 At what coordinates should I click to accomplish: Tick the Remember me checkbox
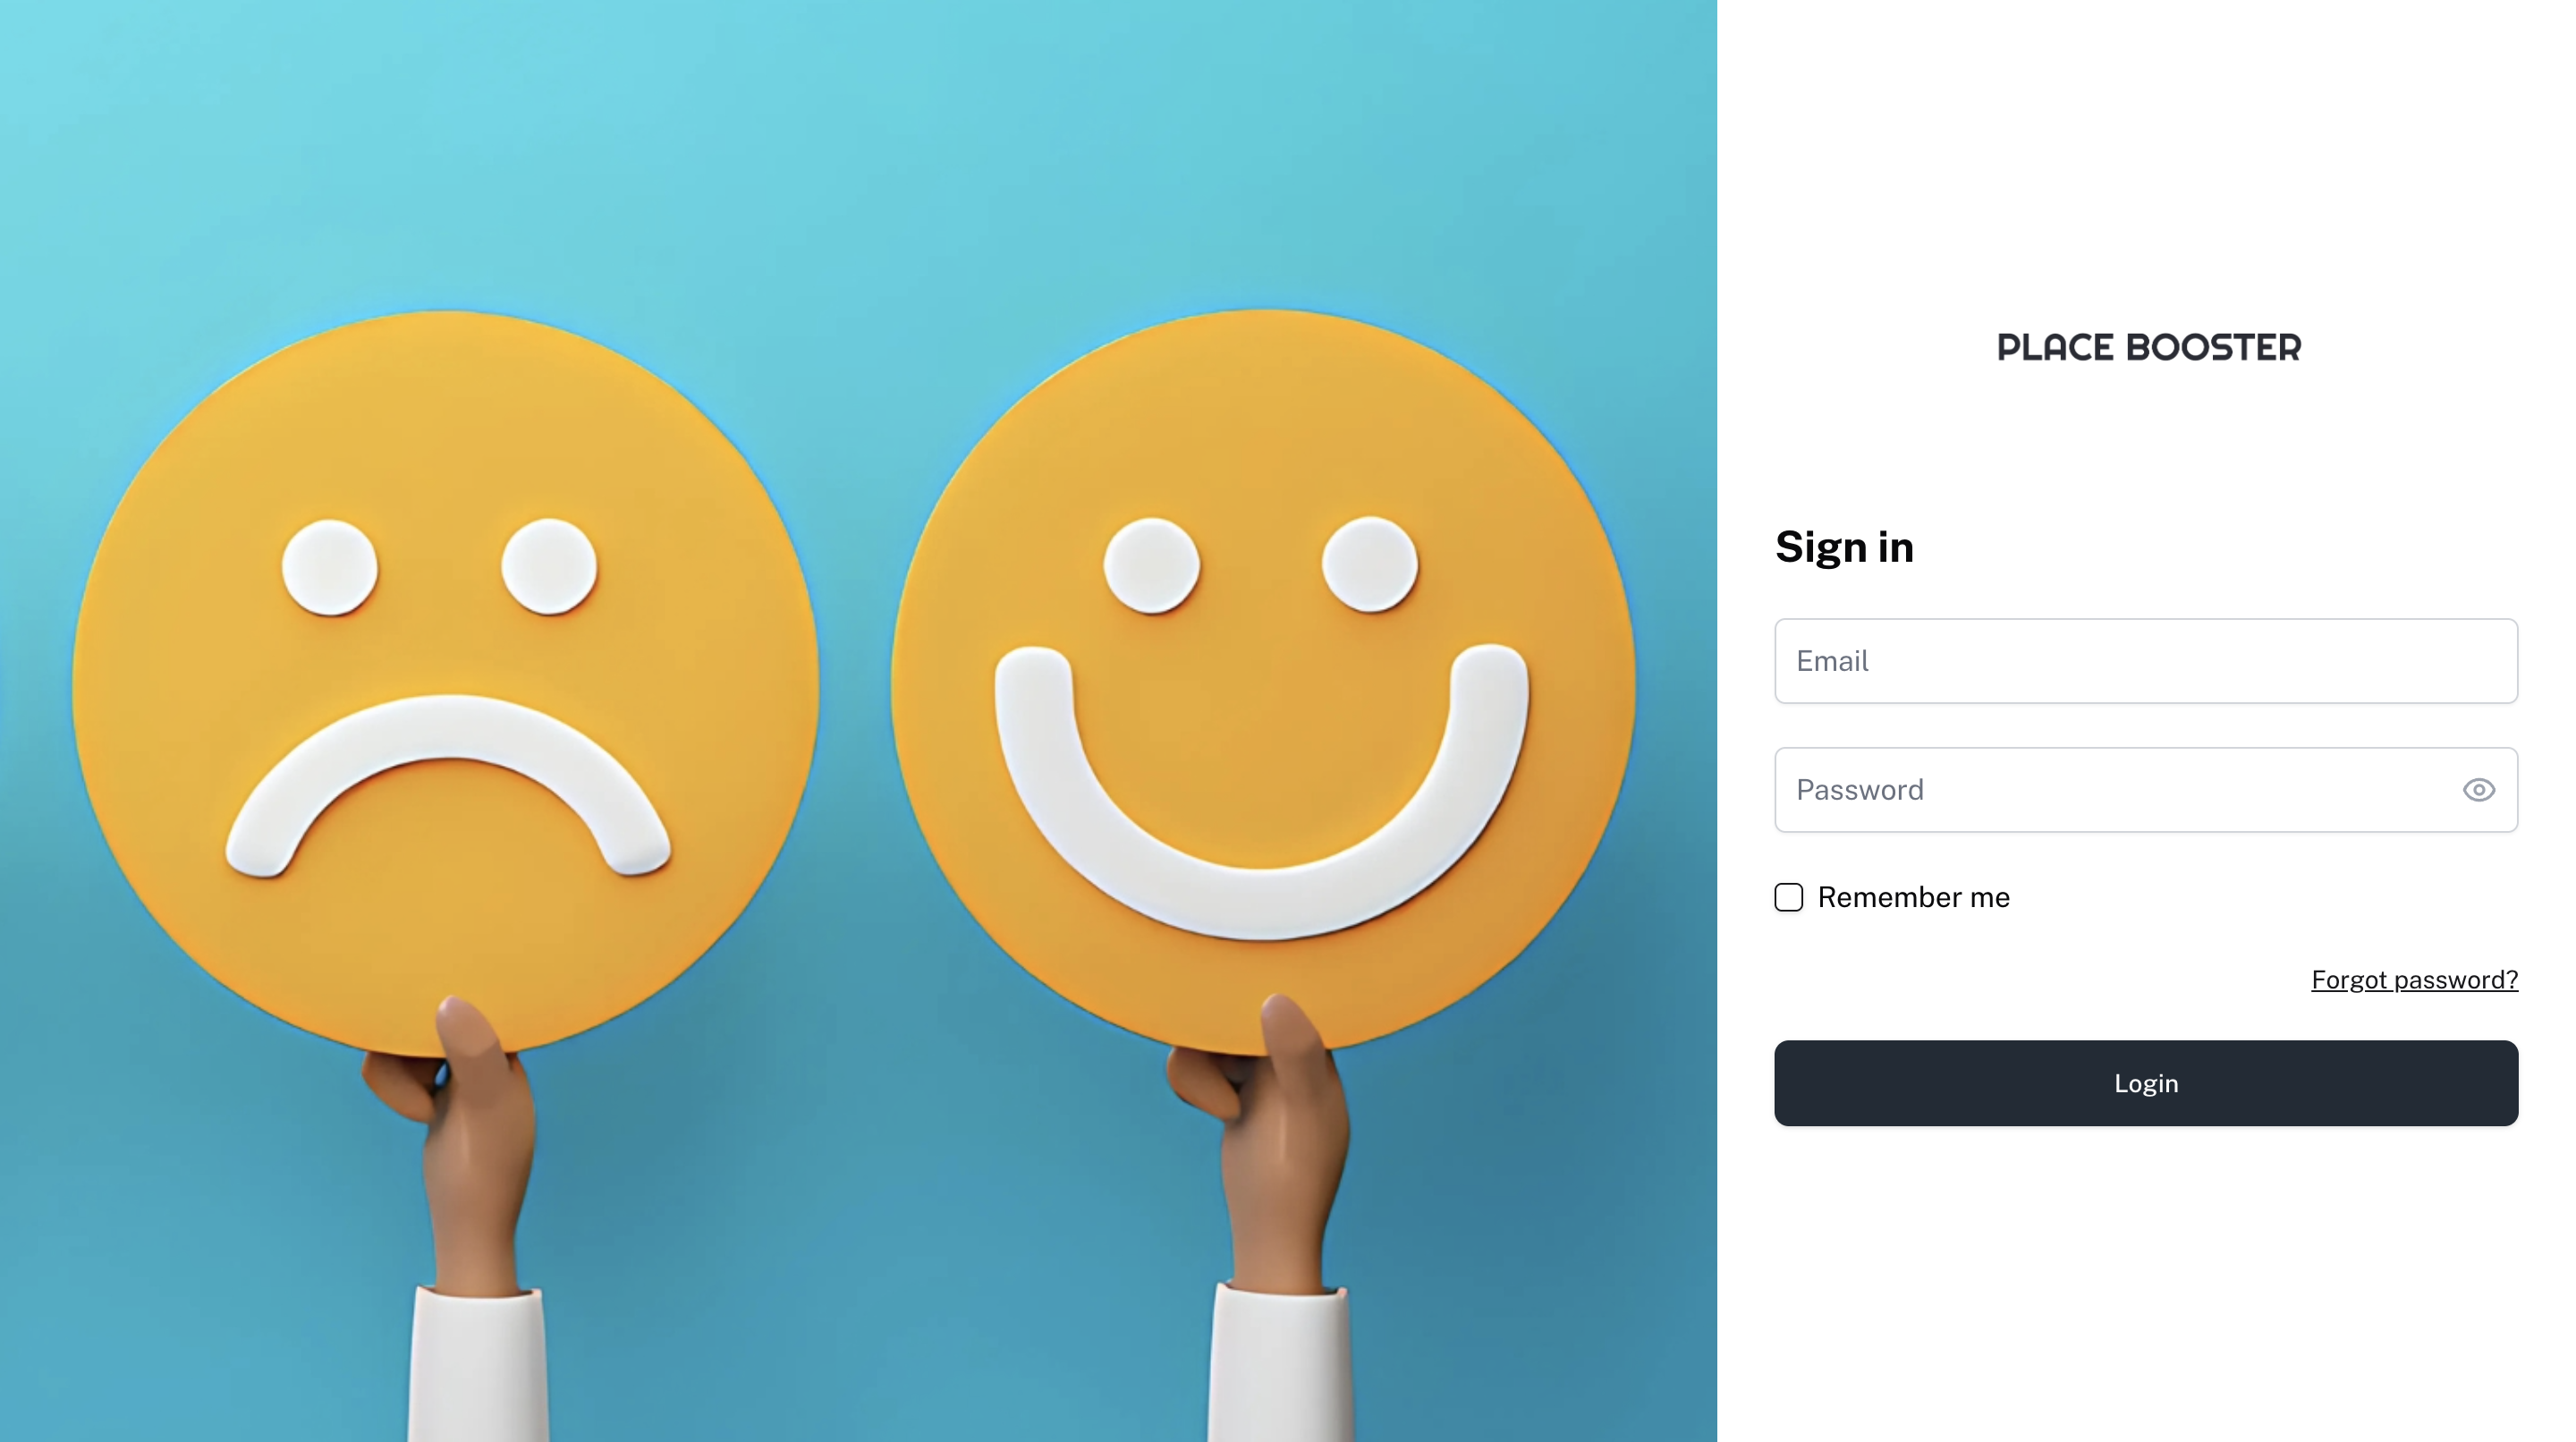pyautogui.click(x=1788, y=897)
